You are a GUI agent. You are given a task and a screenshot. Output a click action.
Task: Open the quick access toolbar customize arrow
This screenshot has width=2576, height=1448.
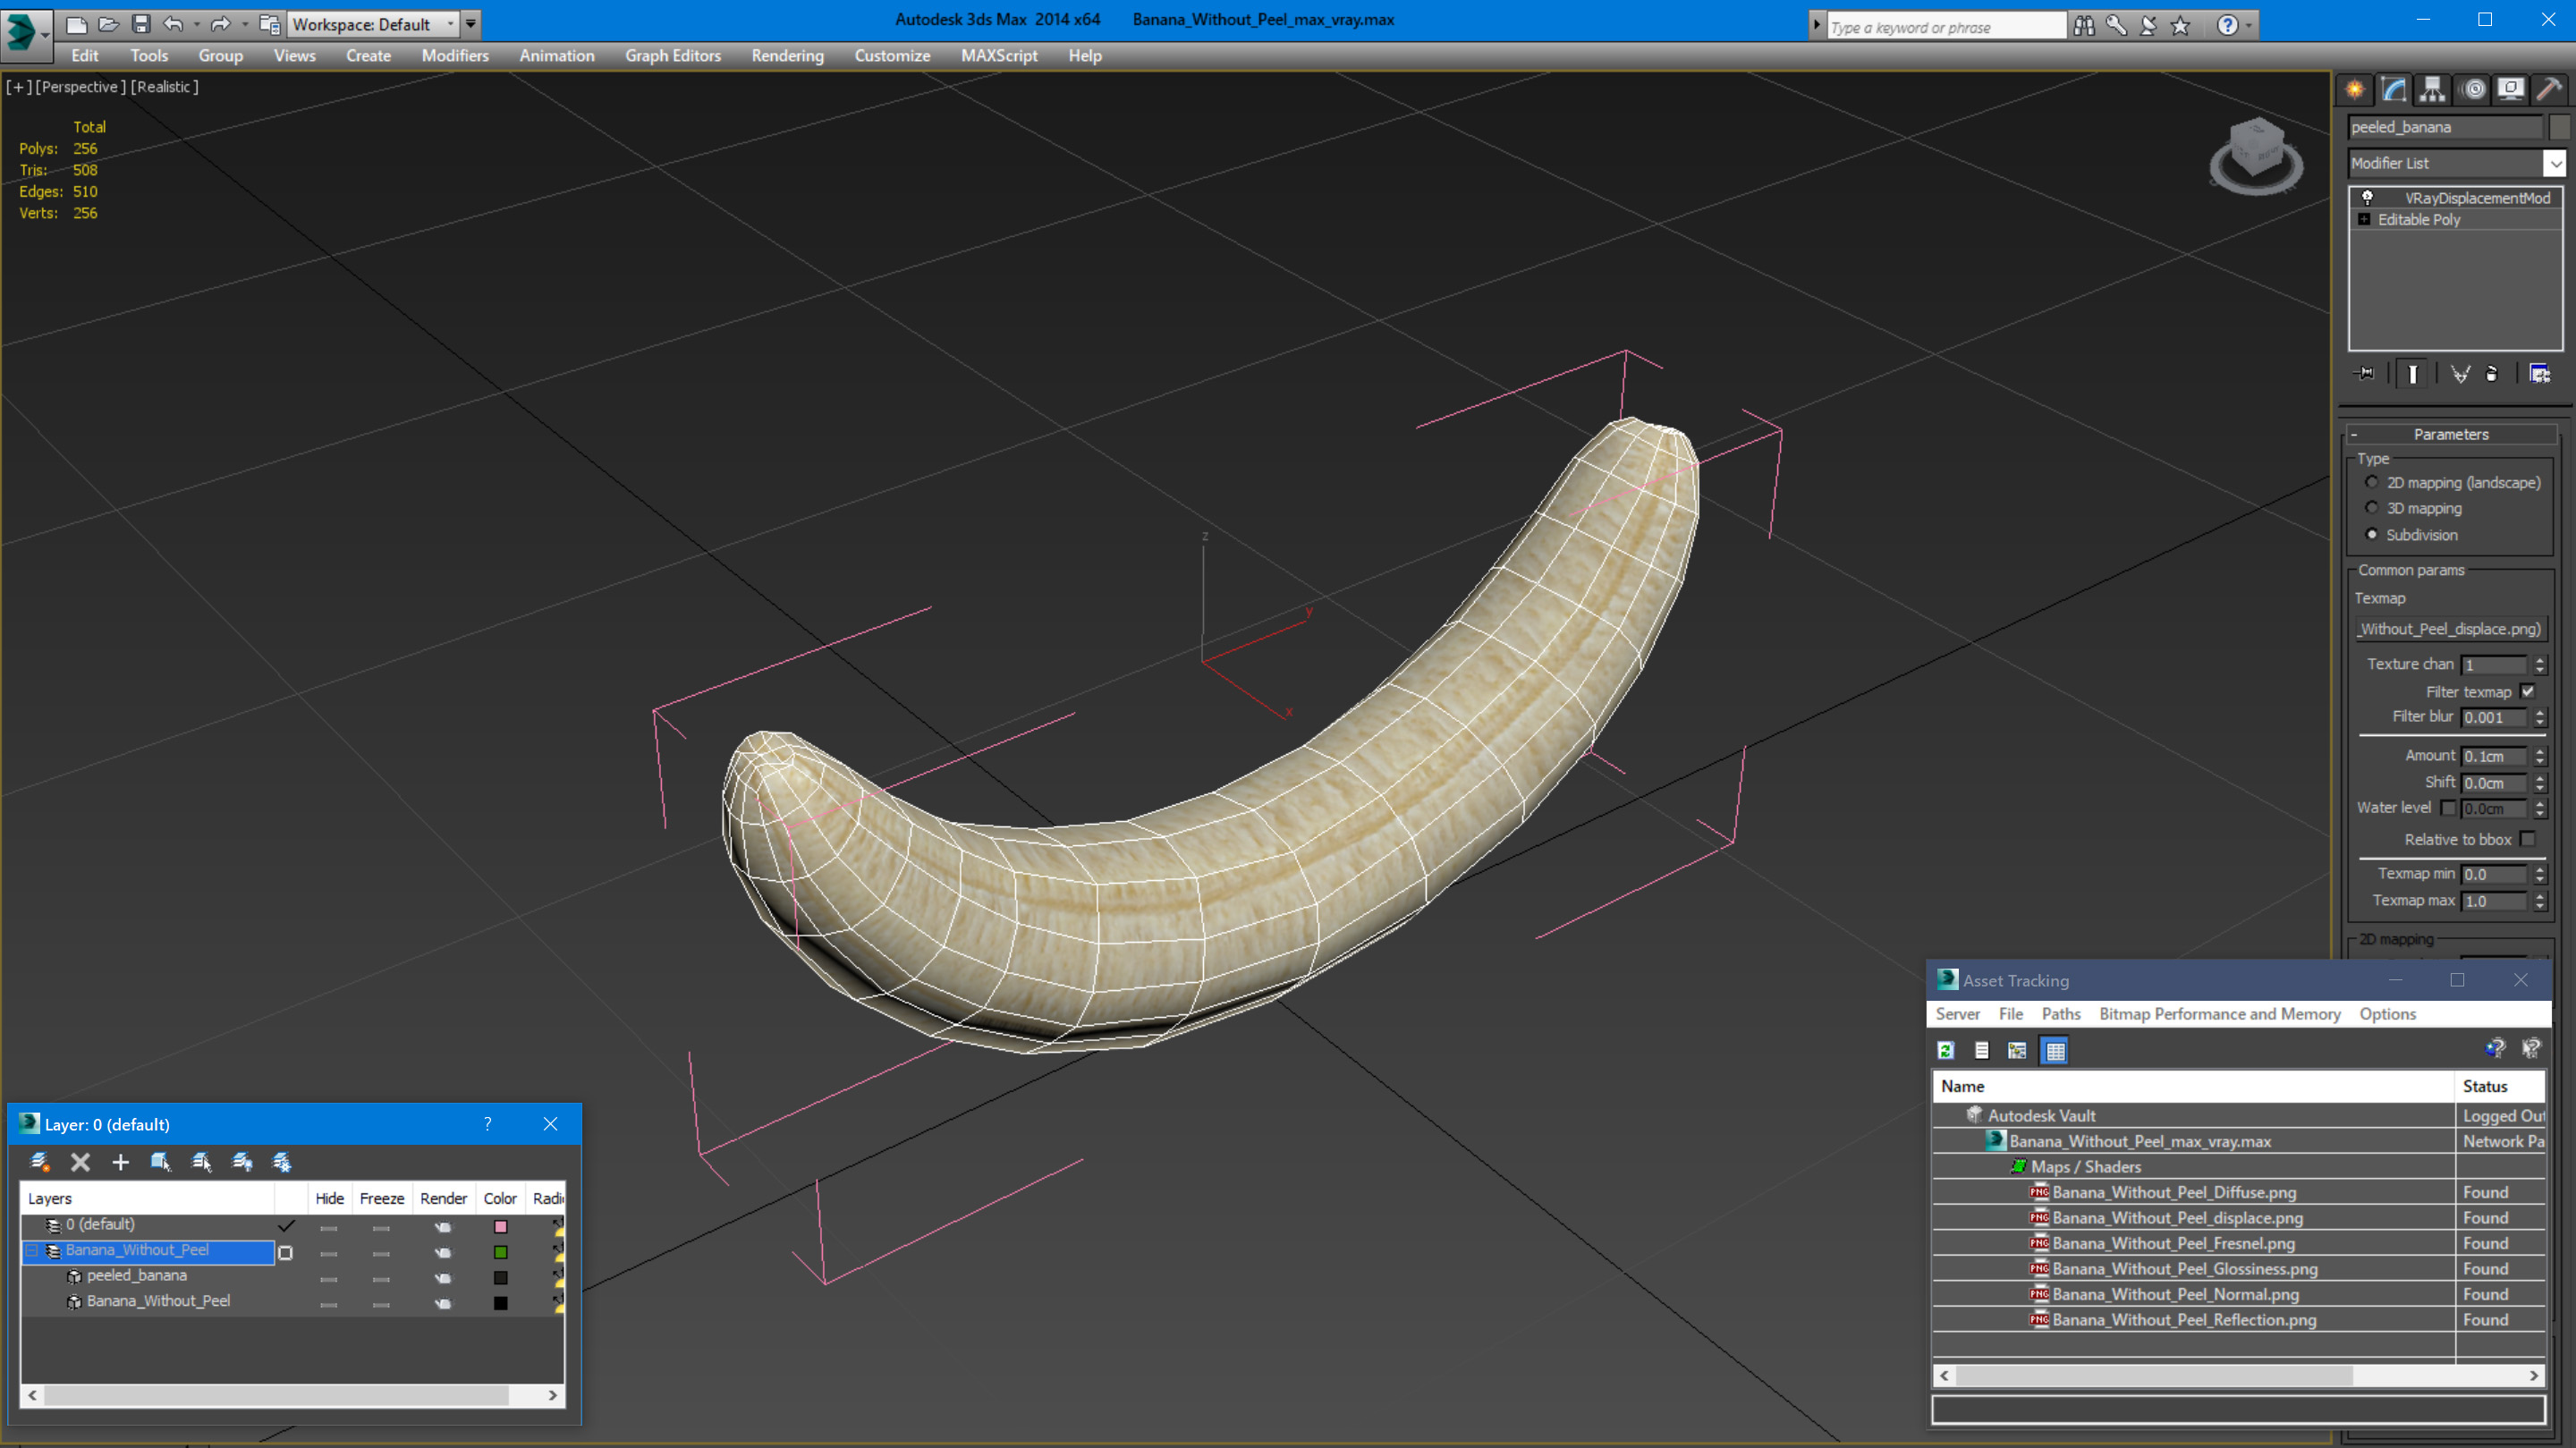tap(471, 24)
